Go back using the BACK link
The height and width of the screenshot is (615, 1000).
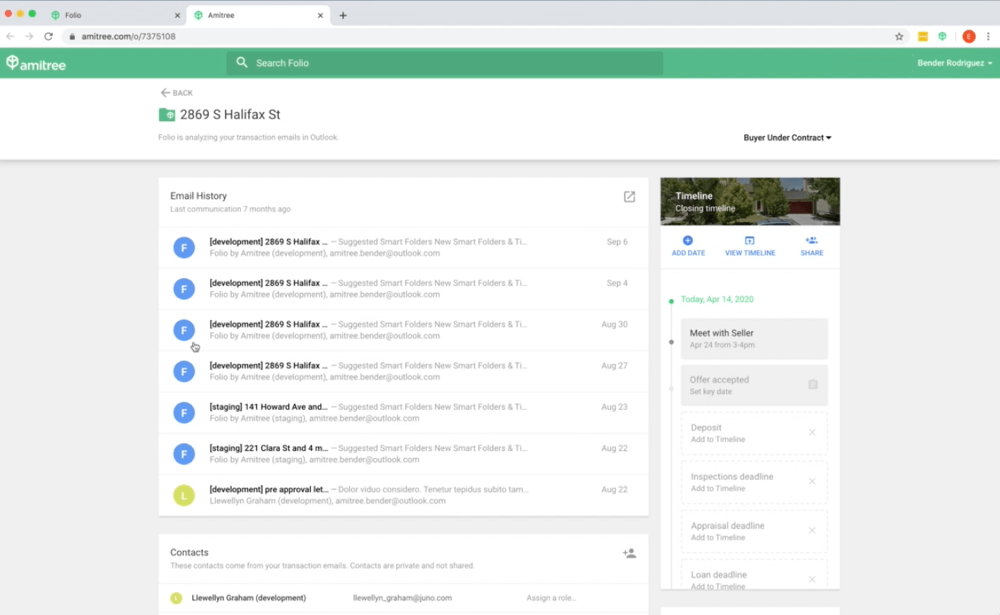pos(177,93)
